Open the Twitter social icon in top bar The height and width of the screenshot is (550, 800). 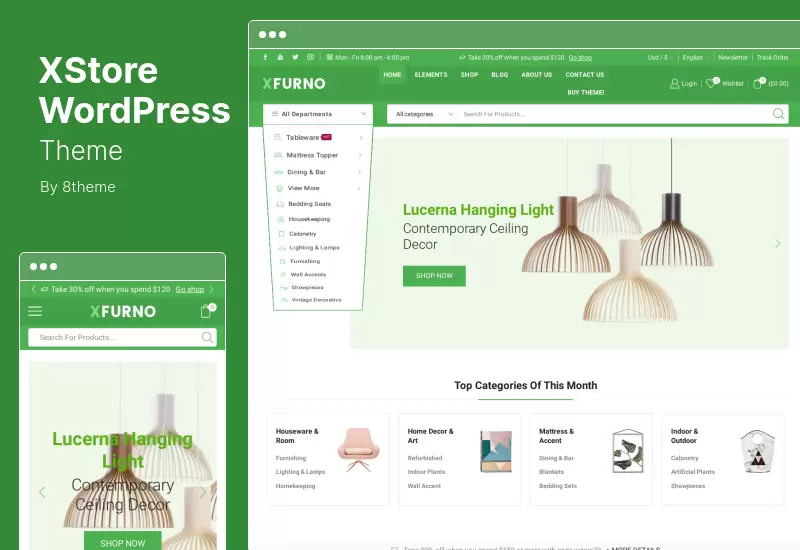pyautogui.click(x=295, y=57)
